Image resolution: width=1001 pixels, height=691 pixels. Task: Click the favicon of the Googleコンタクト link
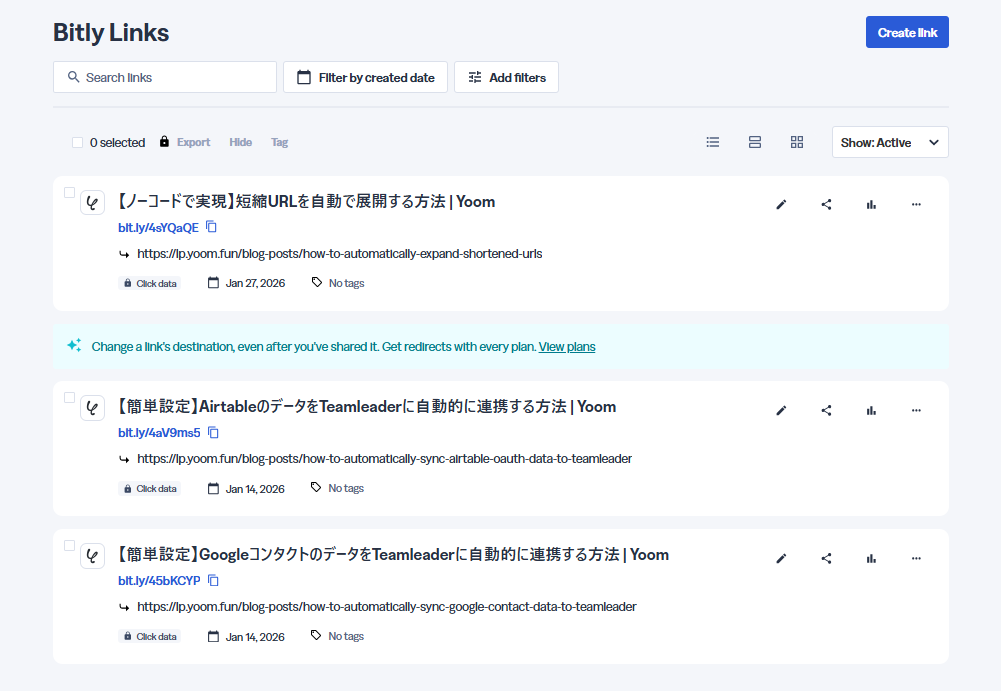[x=93, y=556]
